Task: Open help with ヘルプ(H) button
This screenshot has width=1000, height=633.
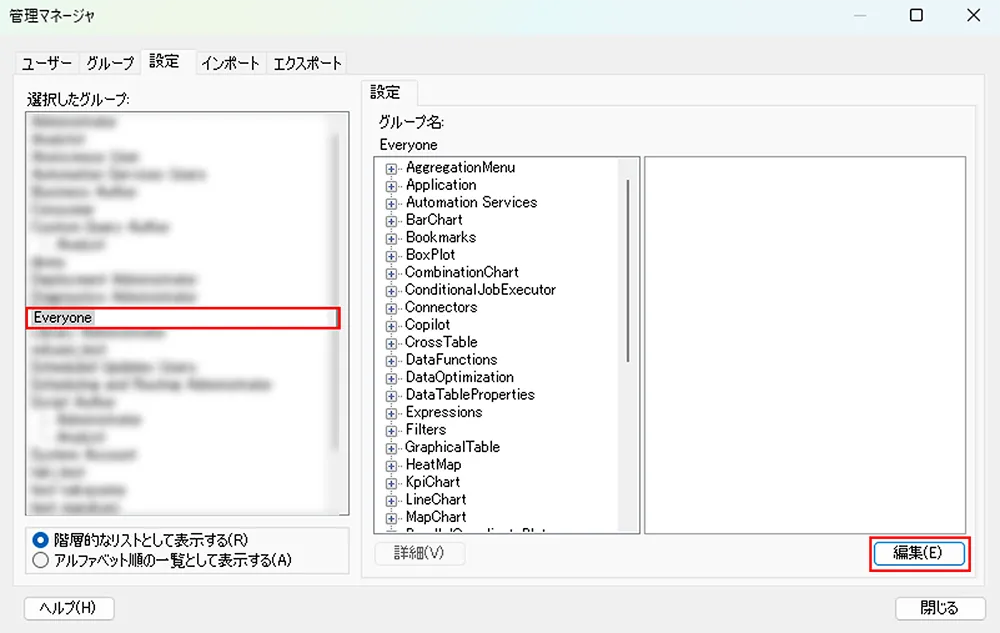Action: [68, 608]
